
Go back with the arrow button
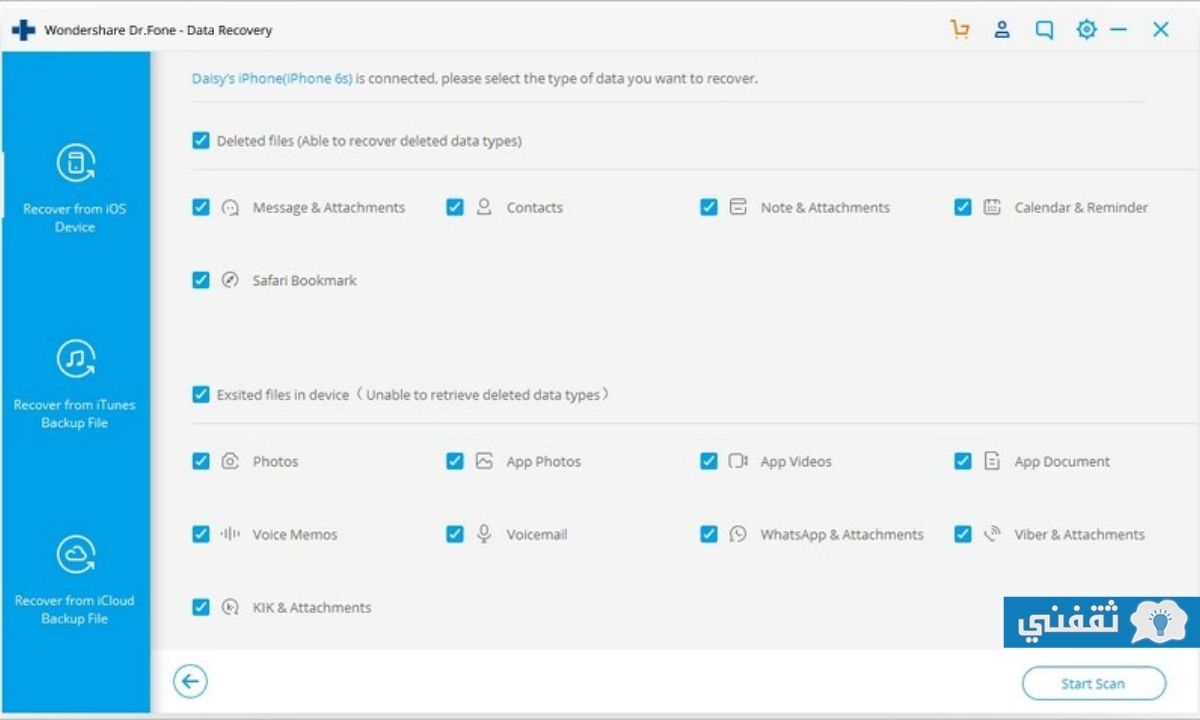click(190, 682)
